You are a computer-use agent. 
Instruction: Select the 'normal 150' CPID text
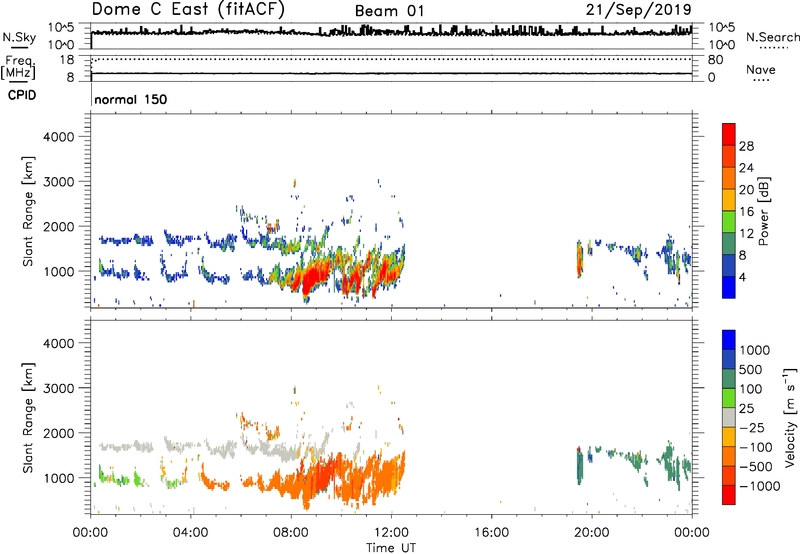pyautogui.click(x=131, y=99)
